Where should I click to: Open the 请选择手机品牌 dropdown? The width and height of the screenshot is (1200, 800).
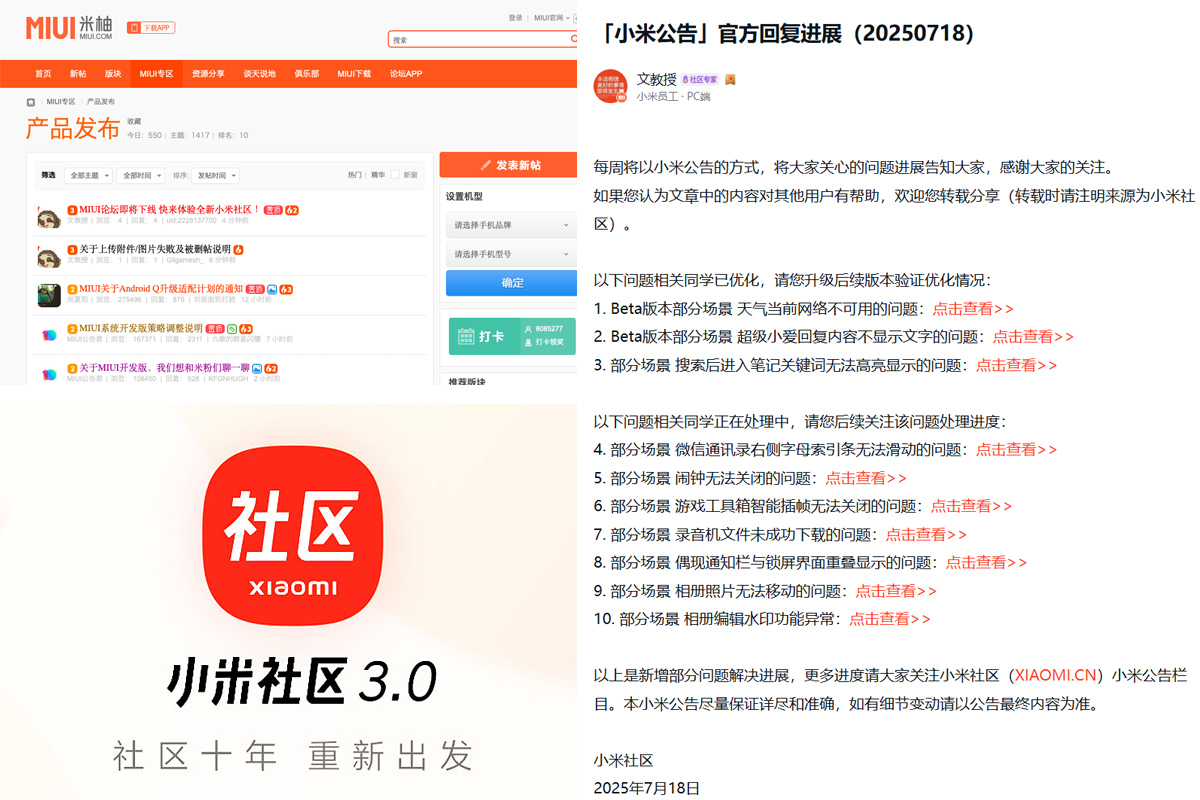[x=511, y=225]
